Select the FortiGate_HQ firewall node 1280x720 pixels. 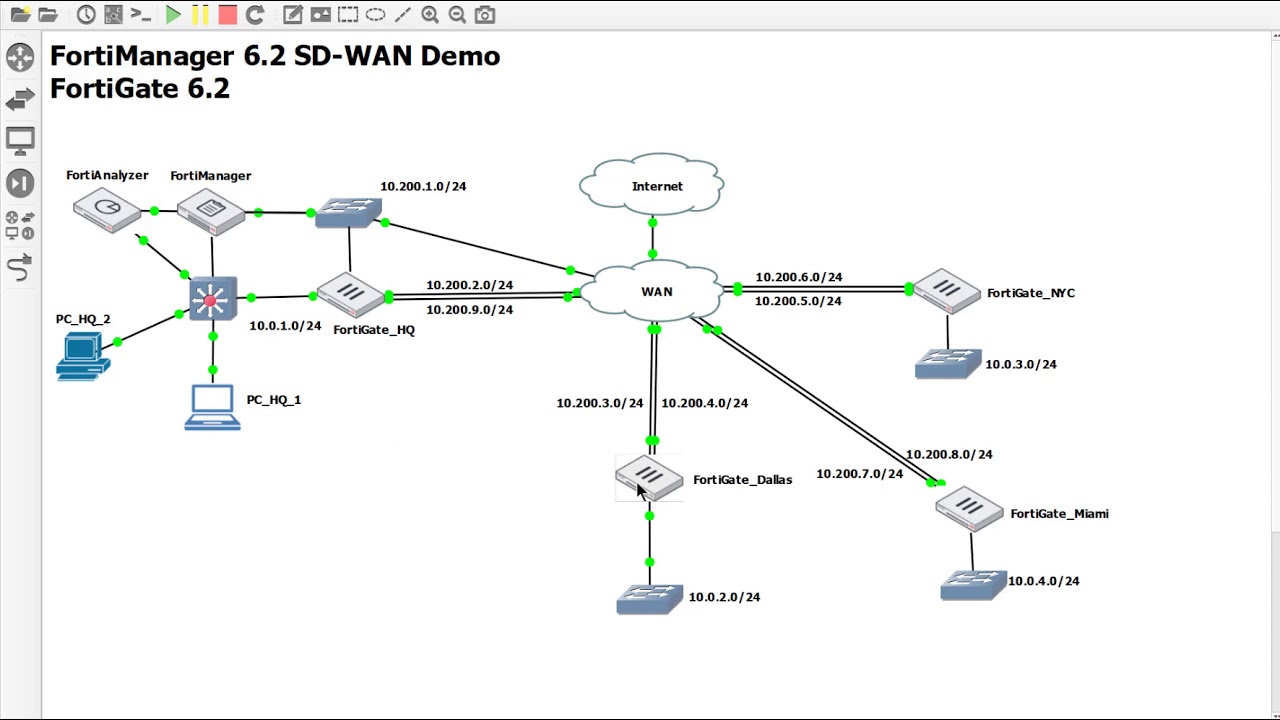point(351,295)
